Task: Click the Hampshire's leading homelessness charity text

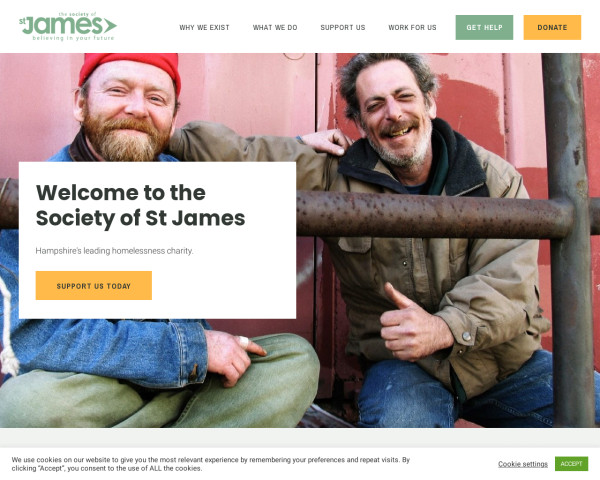Action: pyautogui.click(x=114, y=251)
